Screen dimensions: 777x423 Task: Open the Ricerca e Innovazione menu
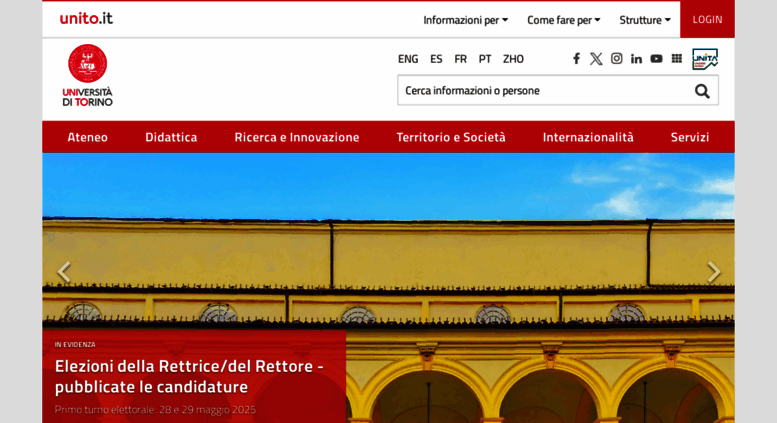point(297,137)
